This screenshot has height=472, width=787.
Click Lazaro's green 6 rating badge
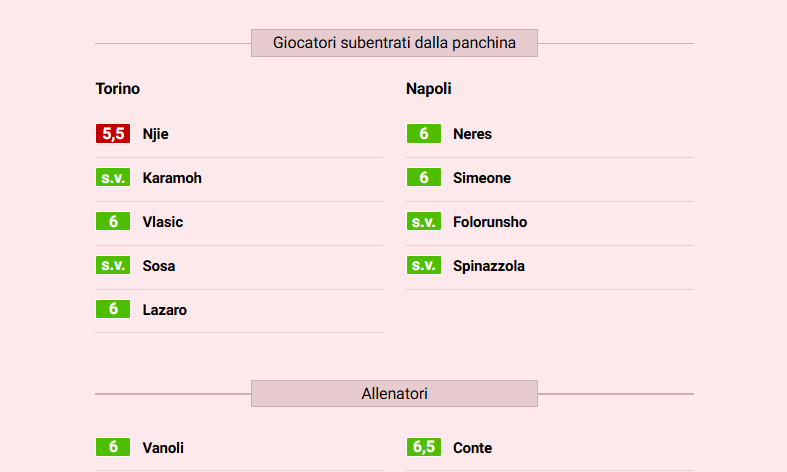pos(113,309)
